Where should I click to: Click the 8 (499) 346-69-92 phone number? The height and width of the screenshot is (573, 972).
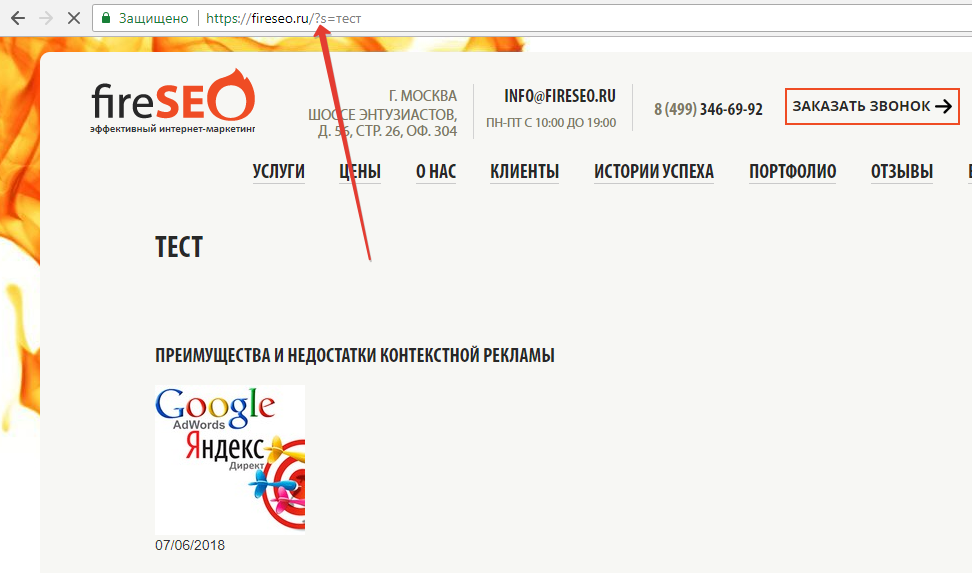708,109
